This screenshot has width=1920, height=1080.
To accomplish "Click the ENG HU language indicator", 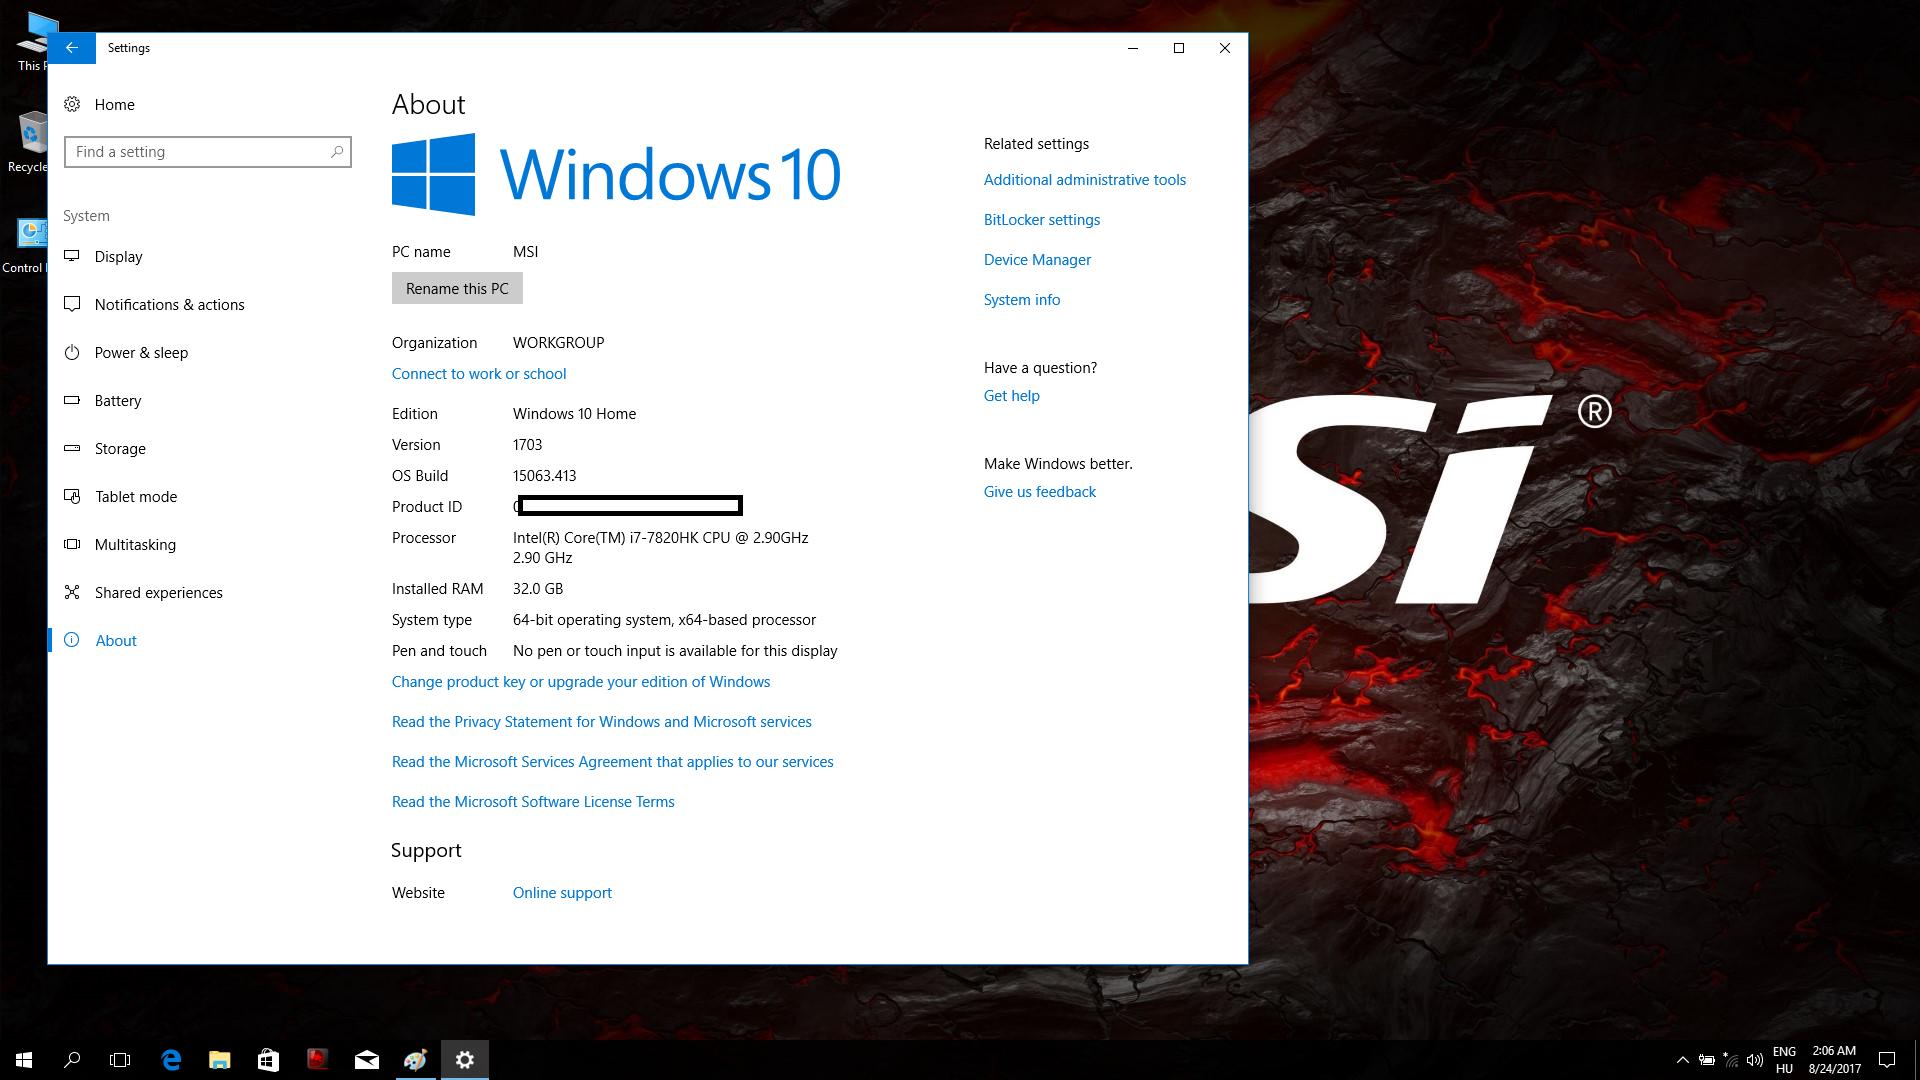I will pos(1784,1060).
